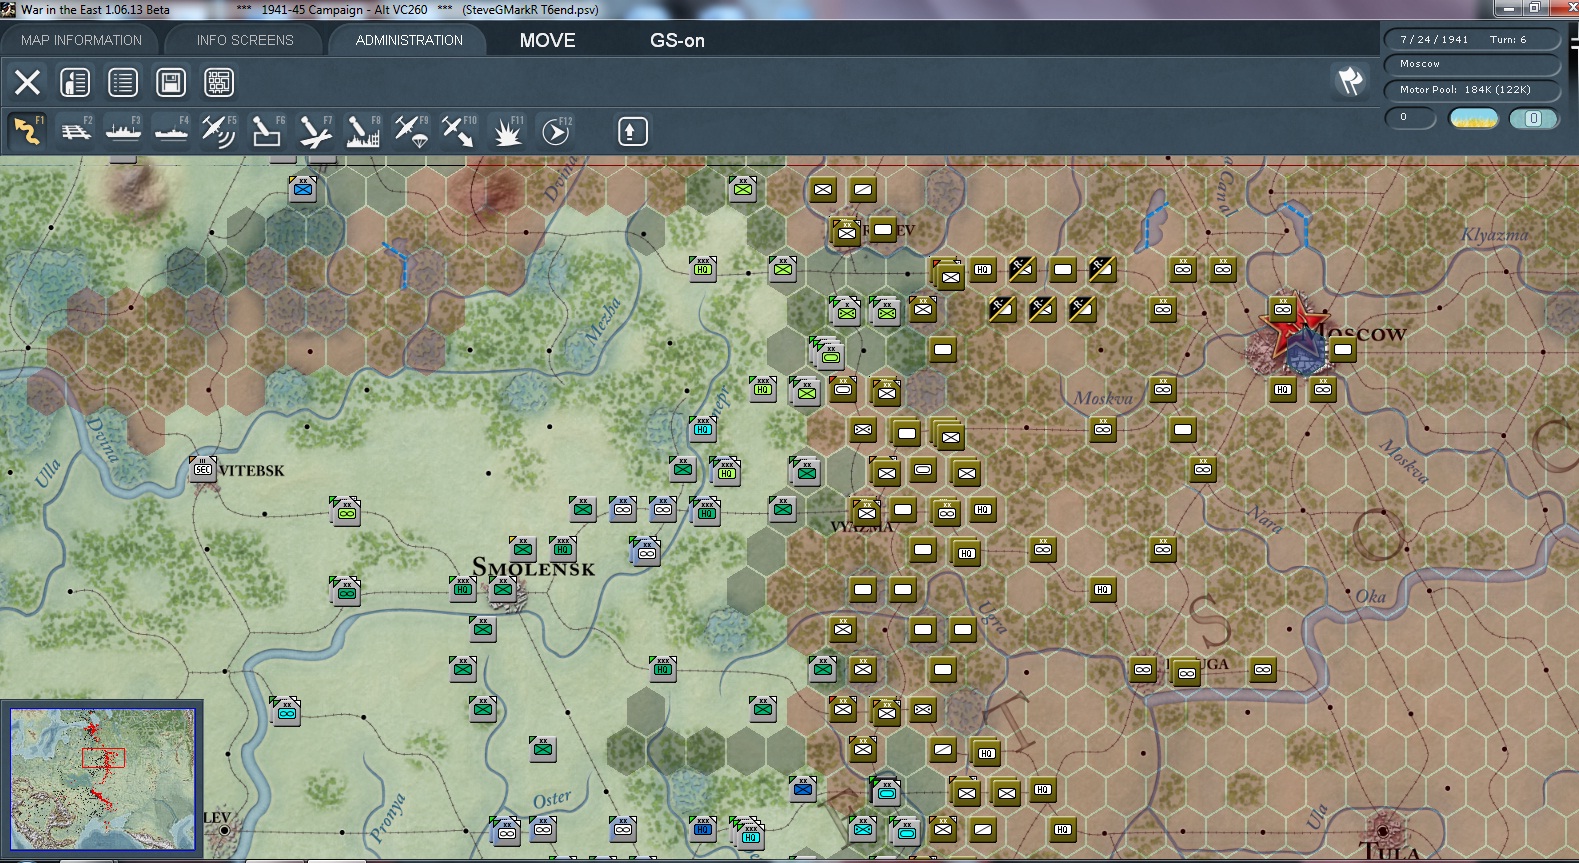
Task: Click the F12 end turn icon
Action: click(555, 131)
